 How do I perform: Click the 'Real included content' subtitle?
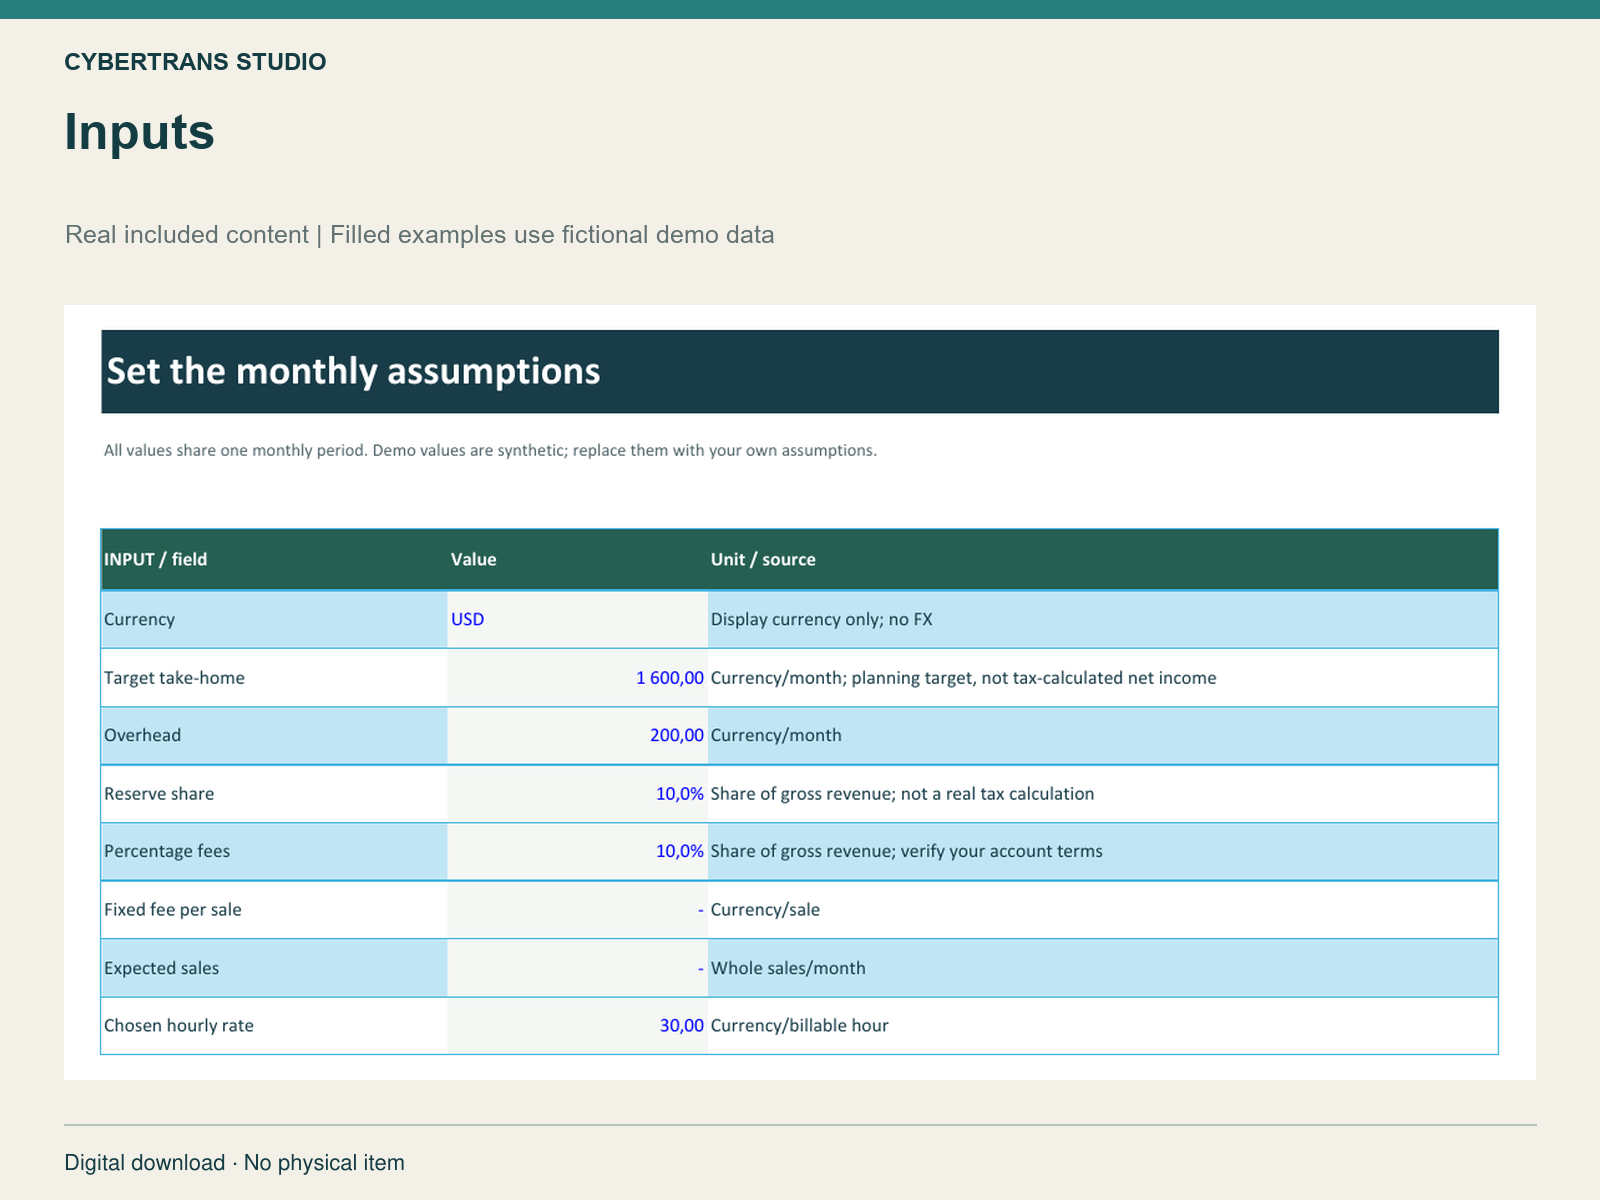(x=187, y=235)
